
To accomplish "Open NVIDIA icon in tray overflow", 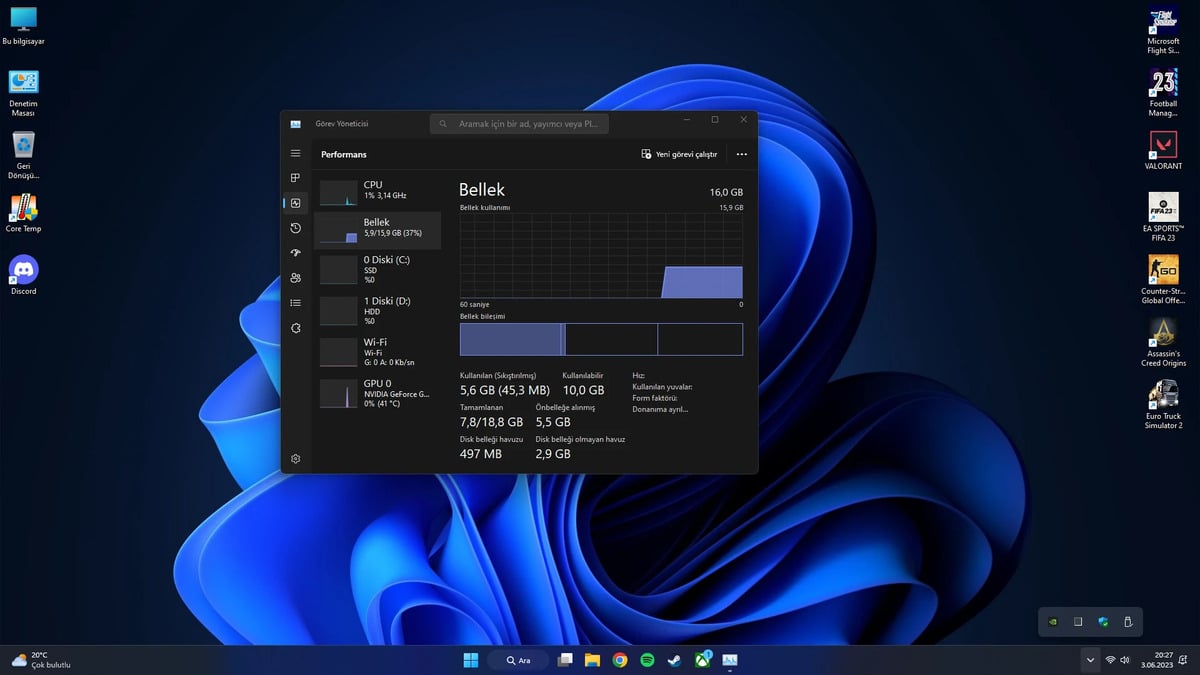I will [1052, 621].
